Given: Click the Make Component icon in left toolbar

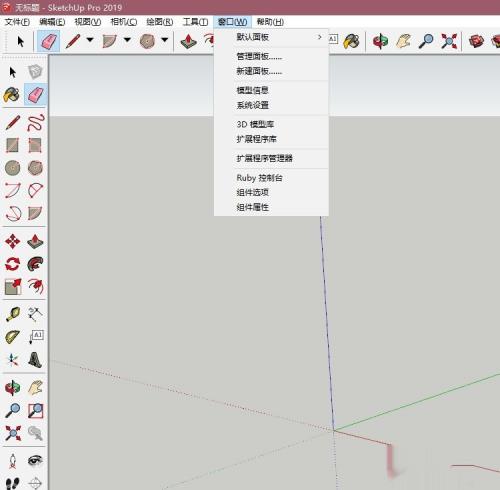Looking at the screenshot, I should 35,72.
